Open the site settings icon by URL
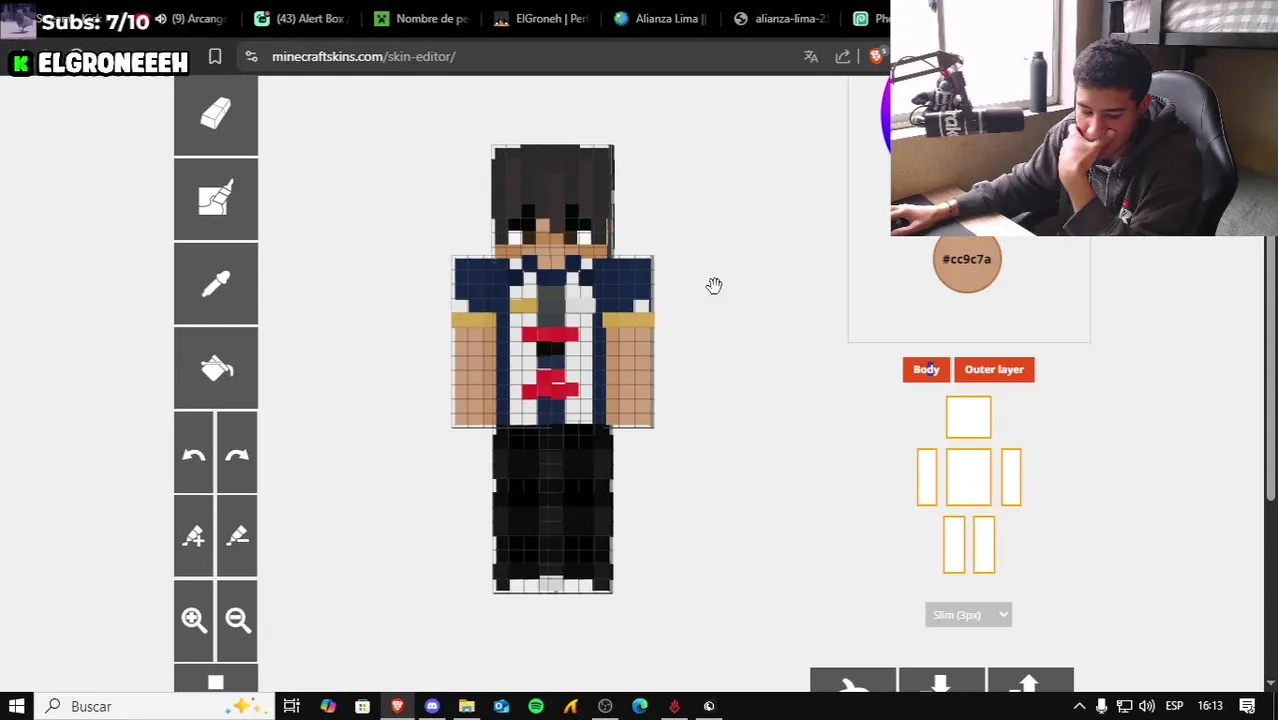The width and height of the screenshot is (1278, 720). [251, 57]
